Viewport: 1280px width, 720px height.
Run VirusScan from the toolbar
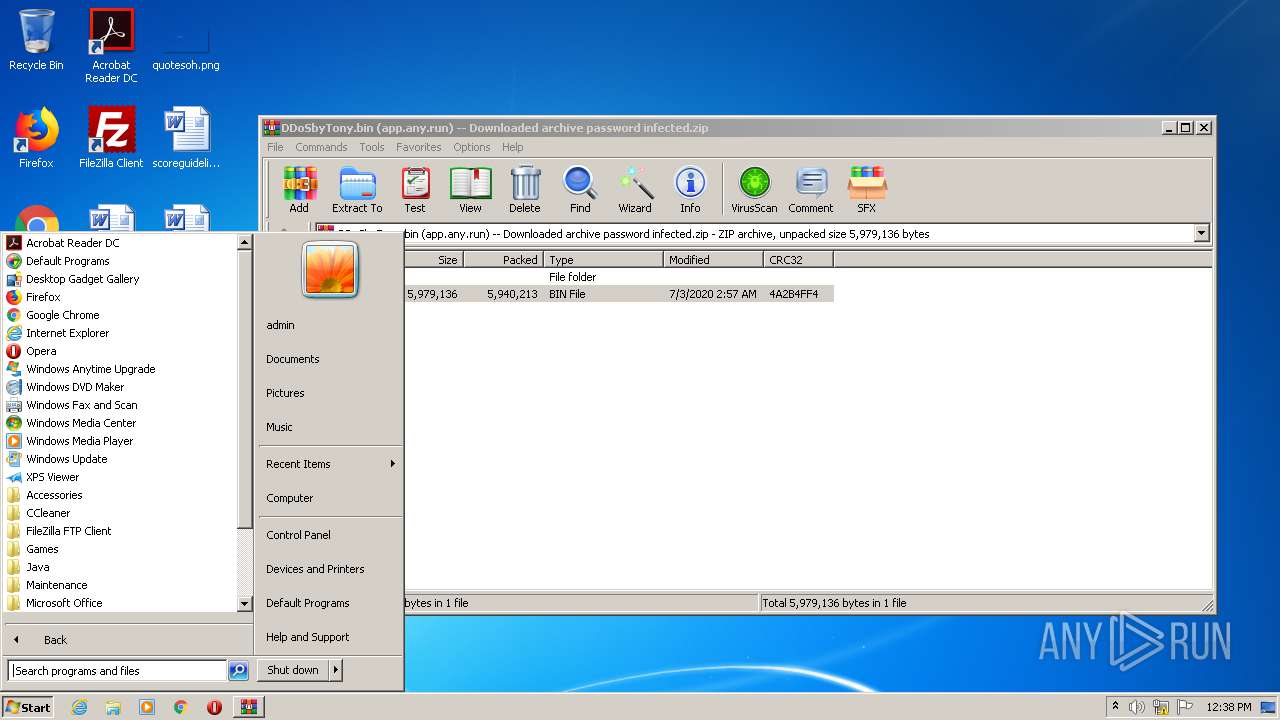[754, 190]
